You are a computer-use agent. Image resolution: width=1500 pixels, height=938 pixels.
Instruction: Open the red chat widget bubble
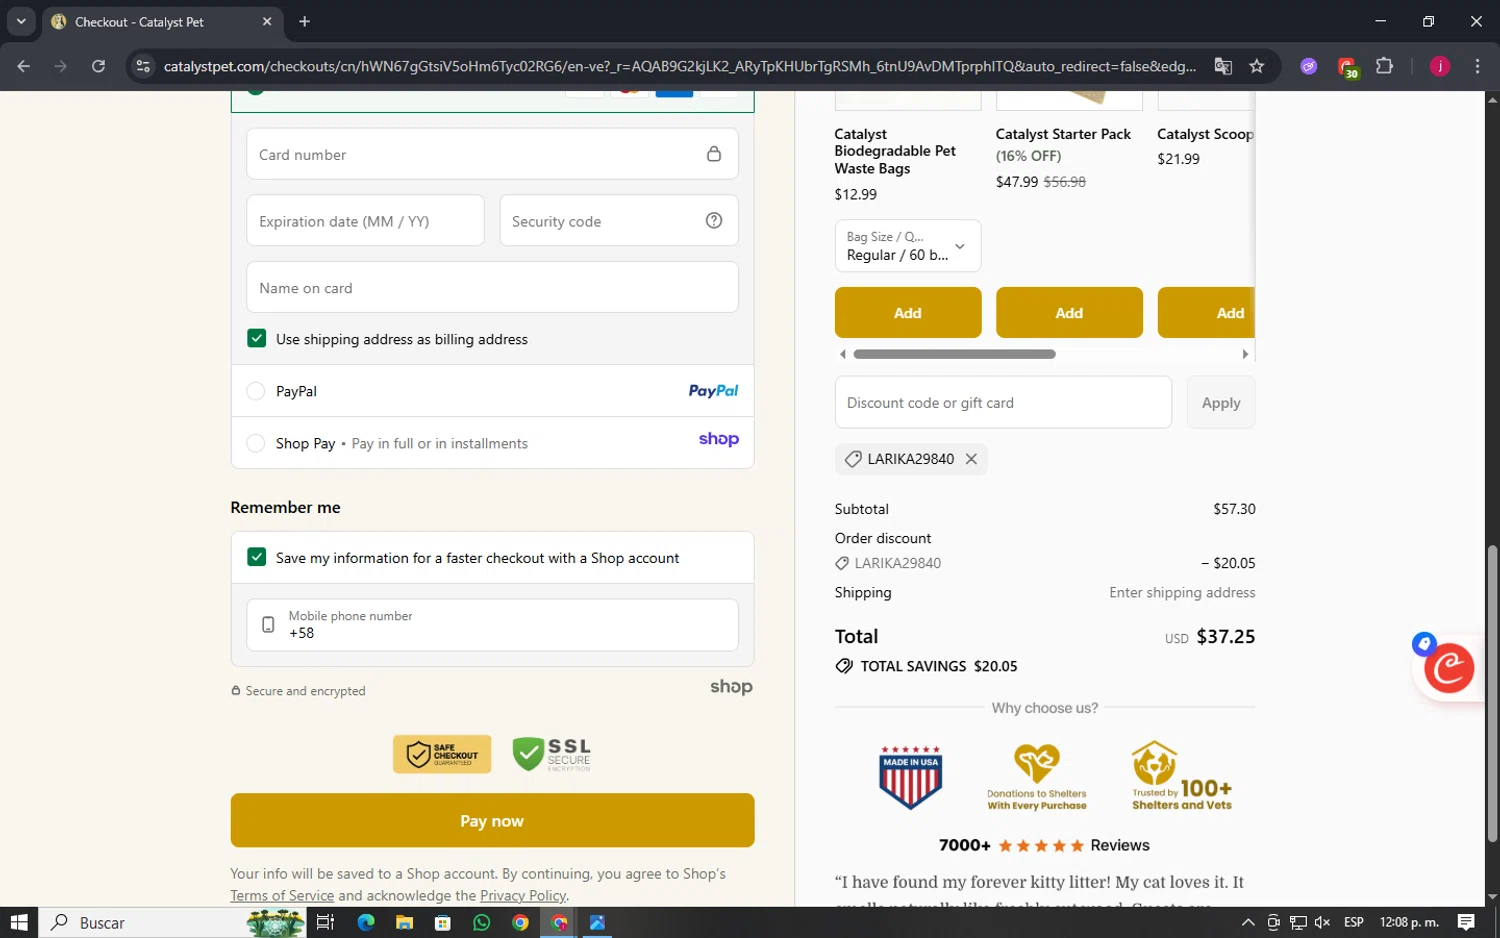click(x=1449, y=667)
